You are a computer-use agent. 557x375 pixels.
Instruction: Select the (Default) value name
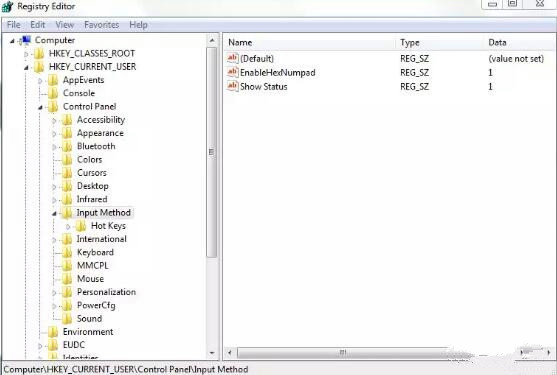tap(257, 59)
